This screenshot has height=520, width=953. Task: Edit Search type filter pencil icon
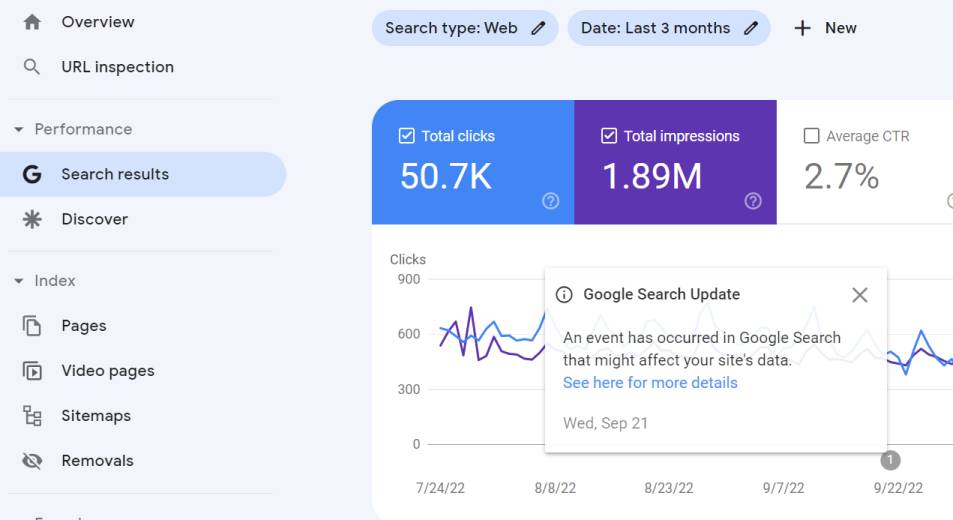coord(538,28)
